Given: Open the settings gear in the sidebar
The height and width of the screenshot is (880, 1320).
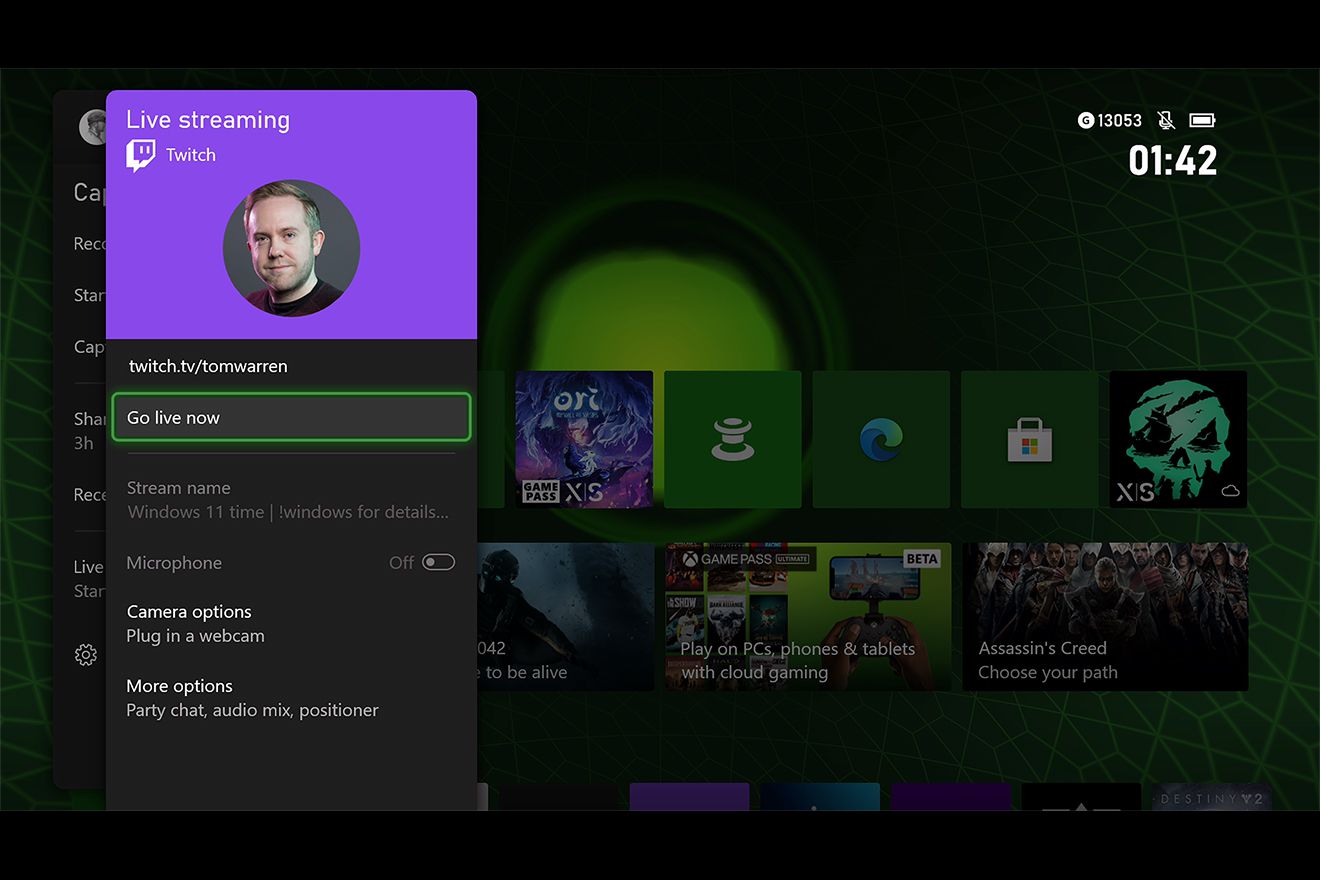Looking at the screenshot, I should point(86,654).
